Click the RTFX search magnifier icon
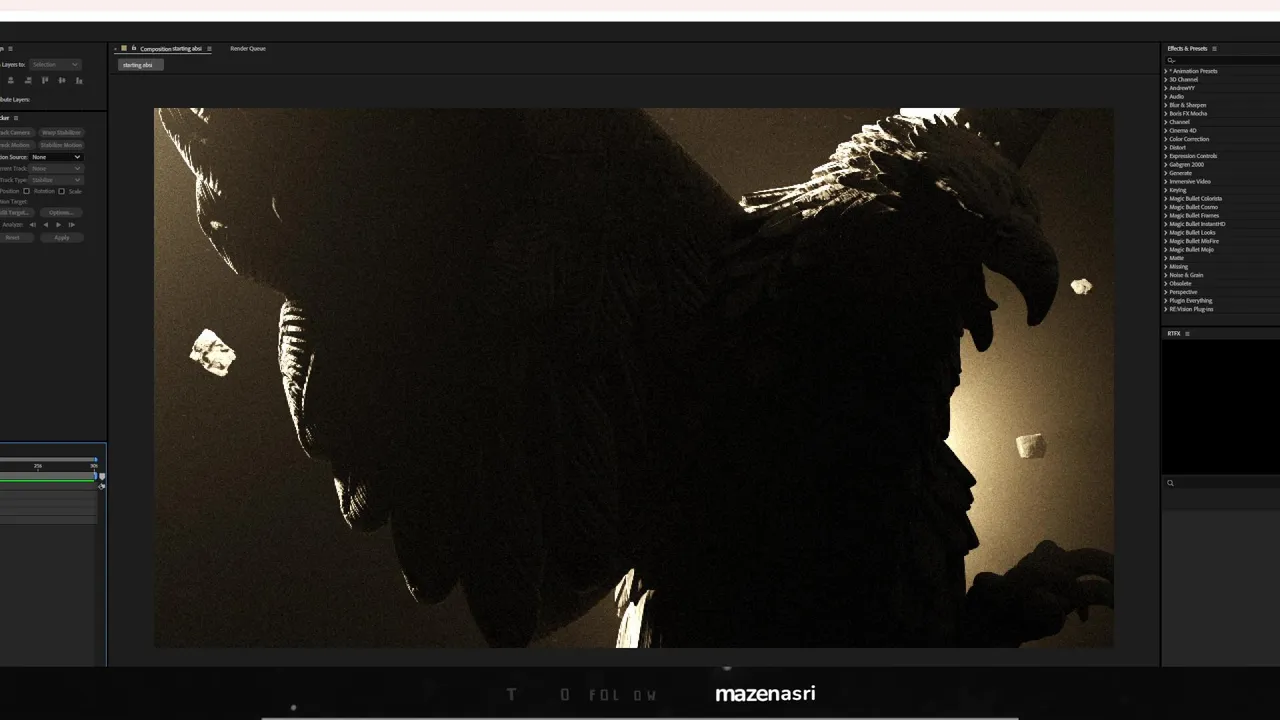Image resolution: width=1280 pixels, height=720 pixels. pyautogui.click(x=1171, y=483)
